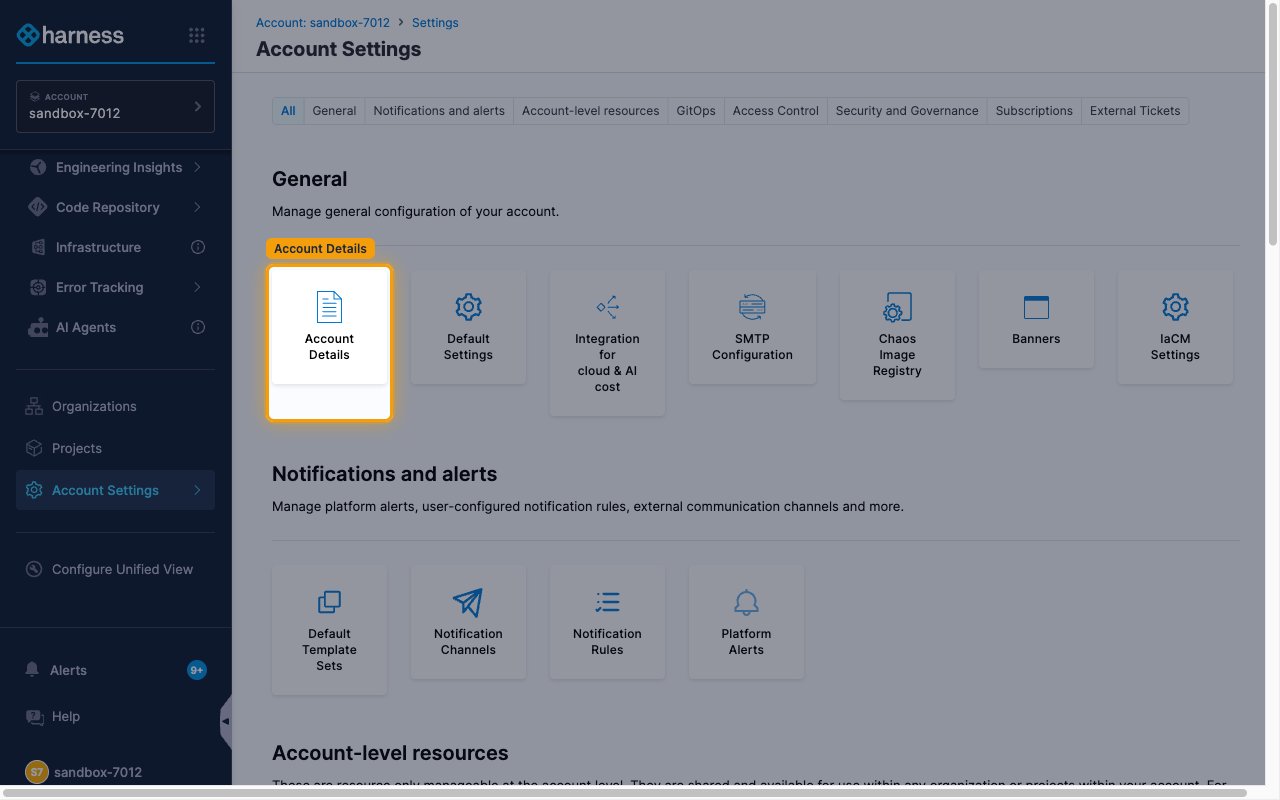Open the Notification Rules card

point(607,621)
